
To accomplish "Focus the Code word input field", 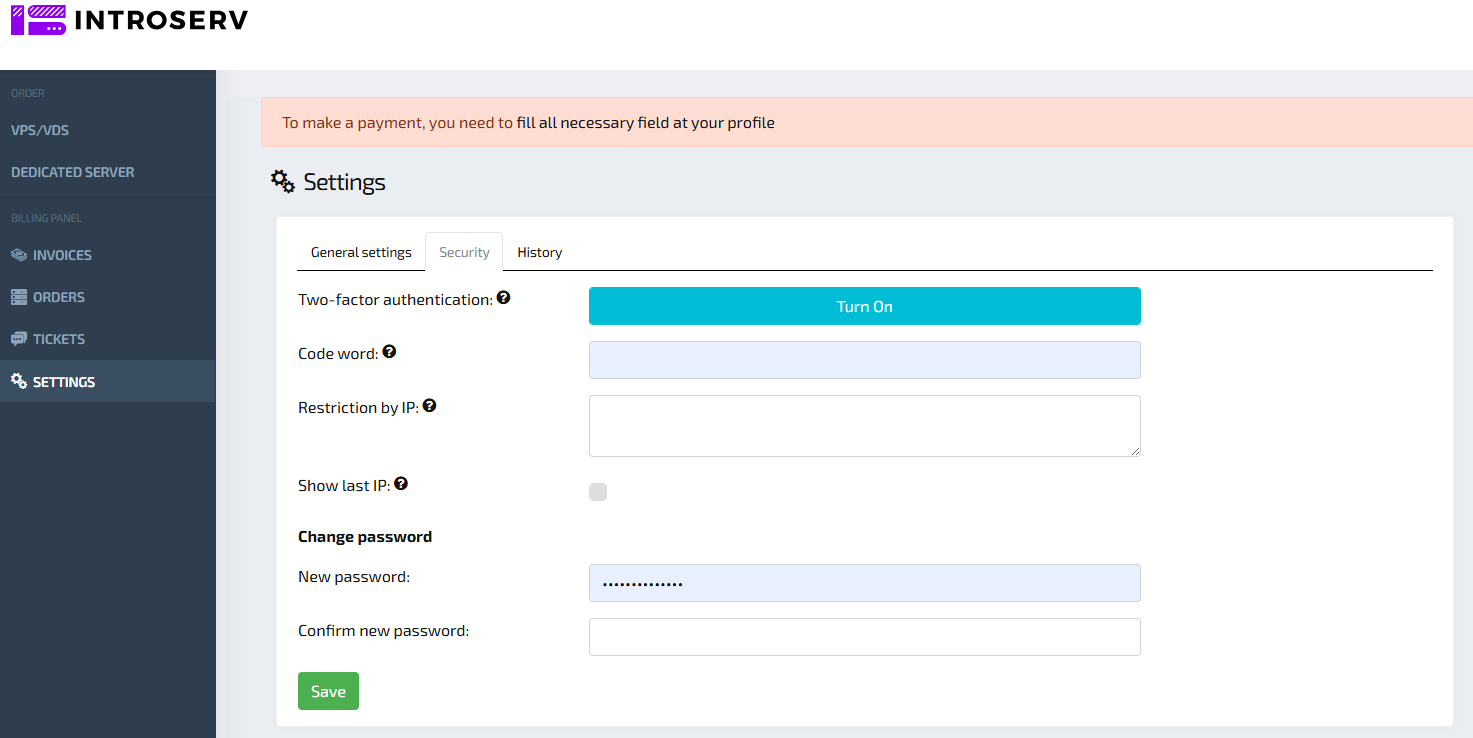I will [864, 360].
